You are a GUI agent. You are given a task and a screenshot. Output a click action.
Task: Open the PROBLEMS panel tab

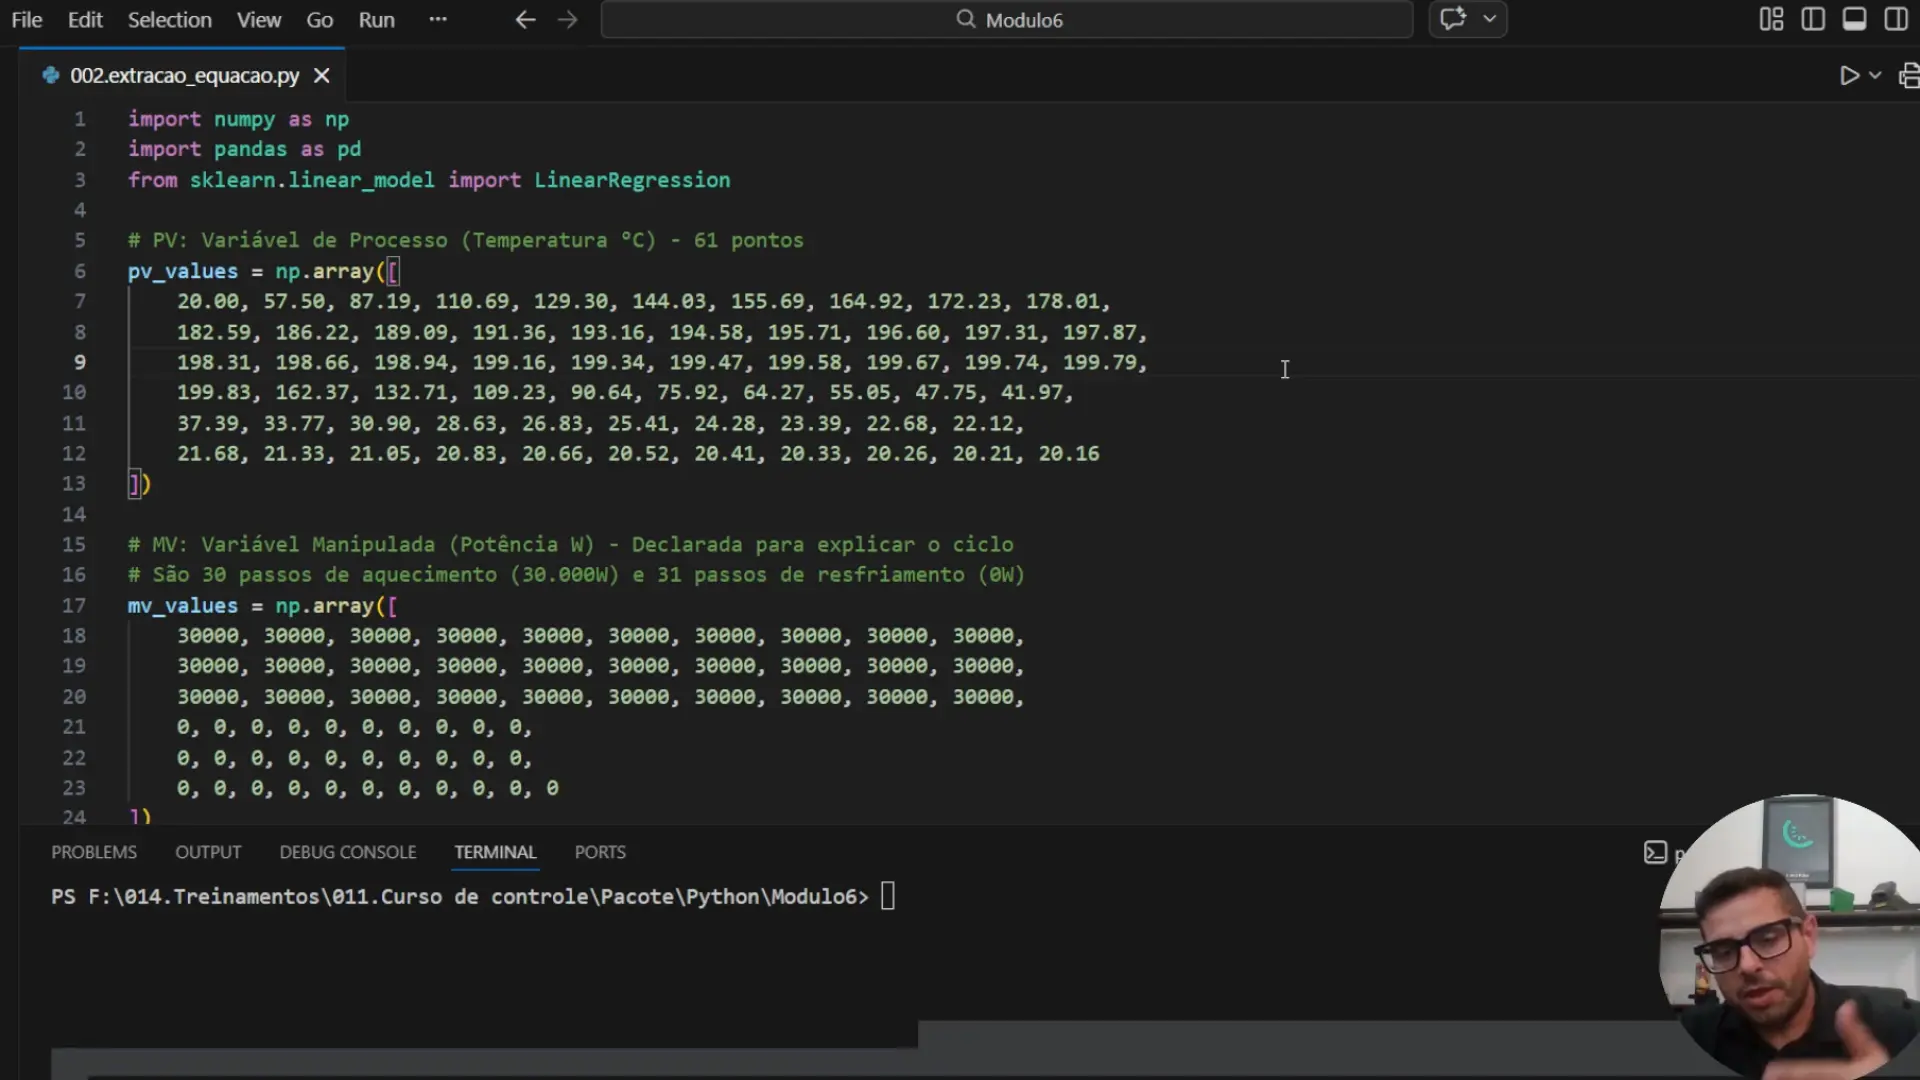point(94,852)
